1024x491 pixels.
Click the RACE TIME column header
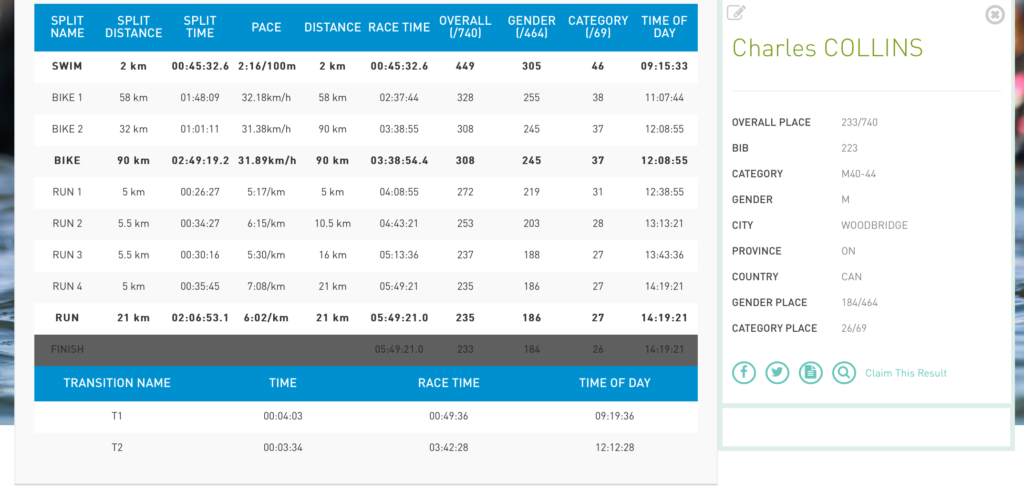click(399, 27)
